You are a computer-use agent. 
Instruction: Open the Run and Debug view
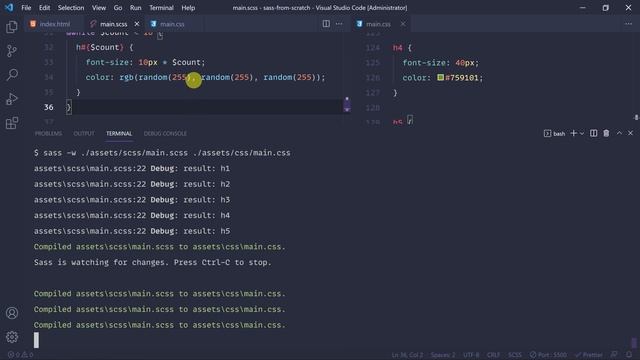[x=12, y=99]
